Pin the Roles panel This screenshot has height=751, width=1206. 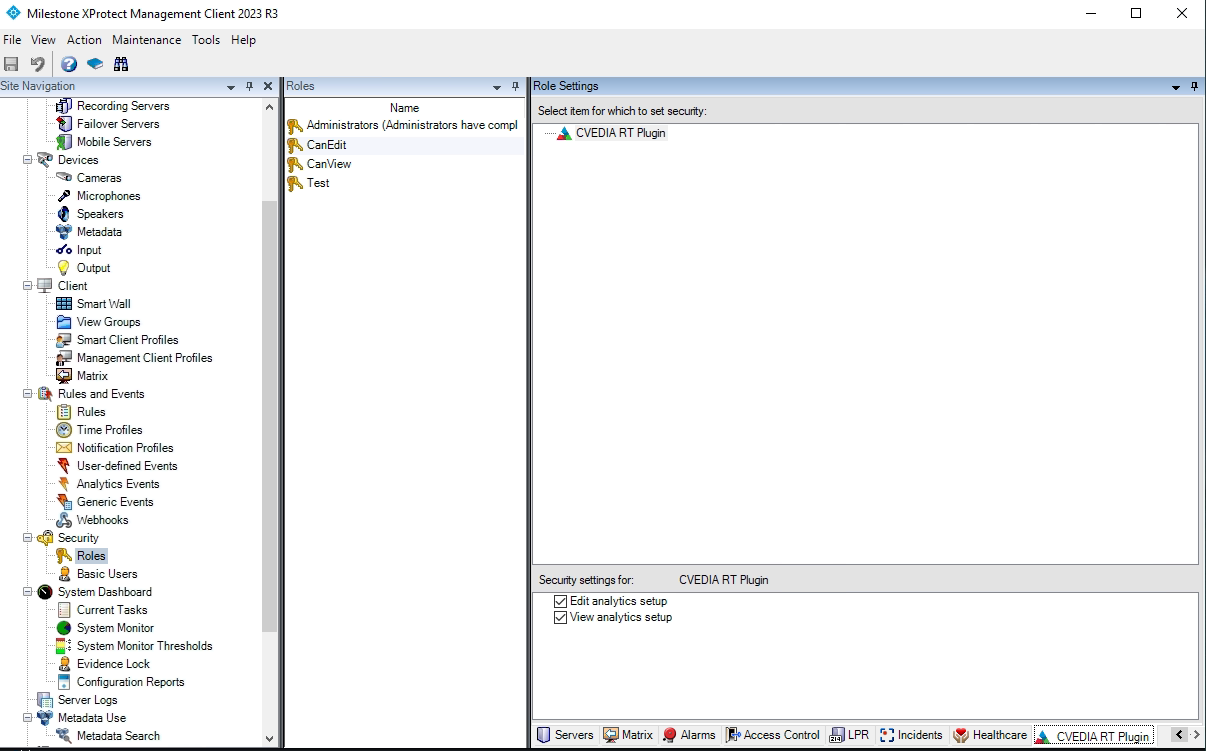pos(516,87)
